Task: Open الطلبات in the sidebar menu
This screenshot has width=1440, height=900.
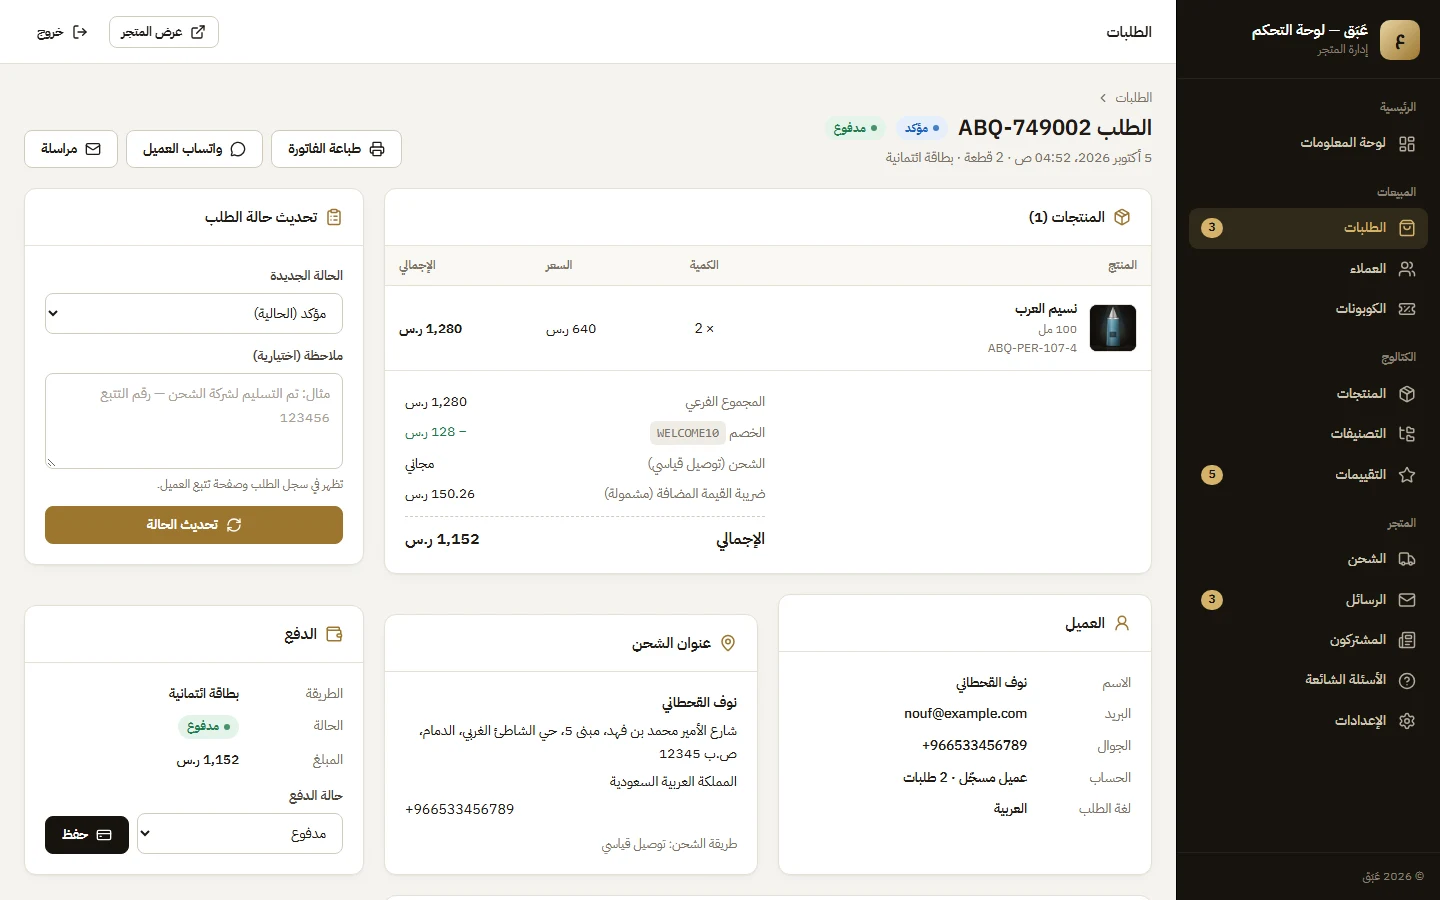Action: pos(1308,228)
